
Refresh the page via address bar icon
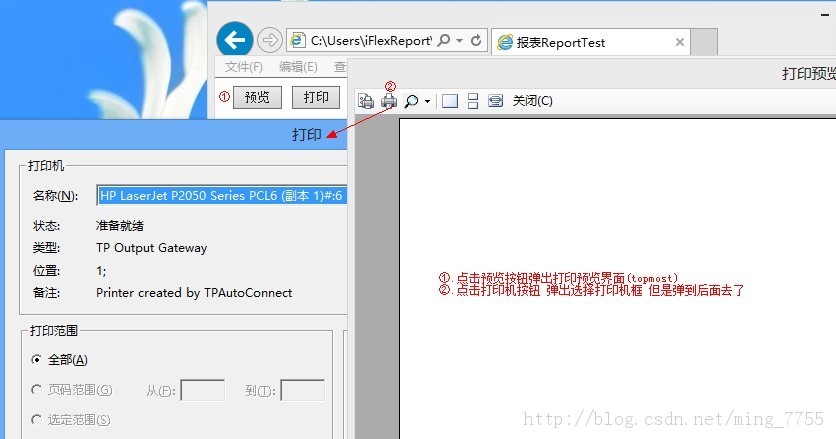pyautogui.click(x=476, y=41)
